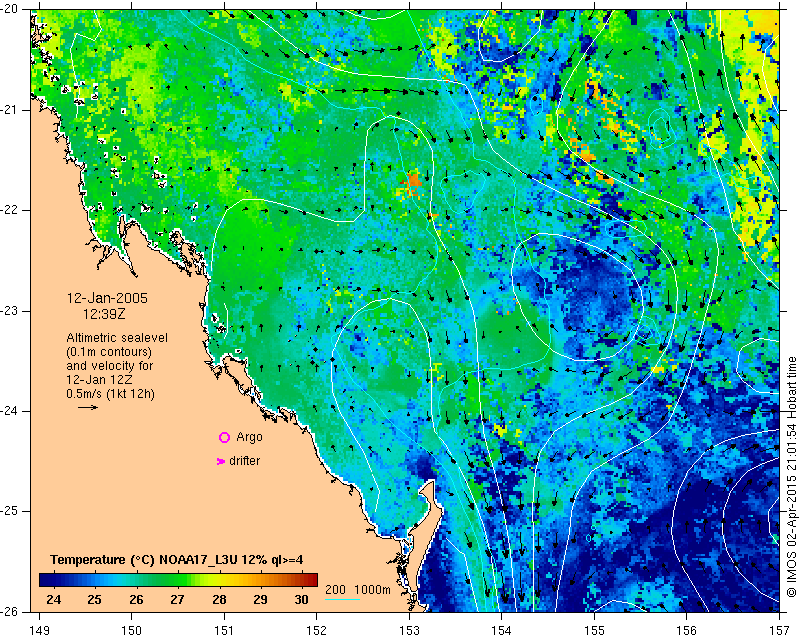Click the '12-Jan 12Z' caption line
Image resolution: width=800 pixels, height=640 pixels.
tap(97, 380)
